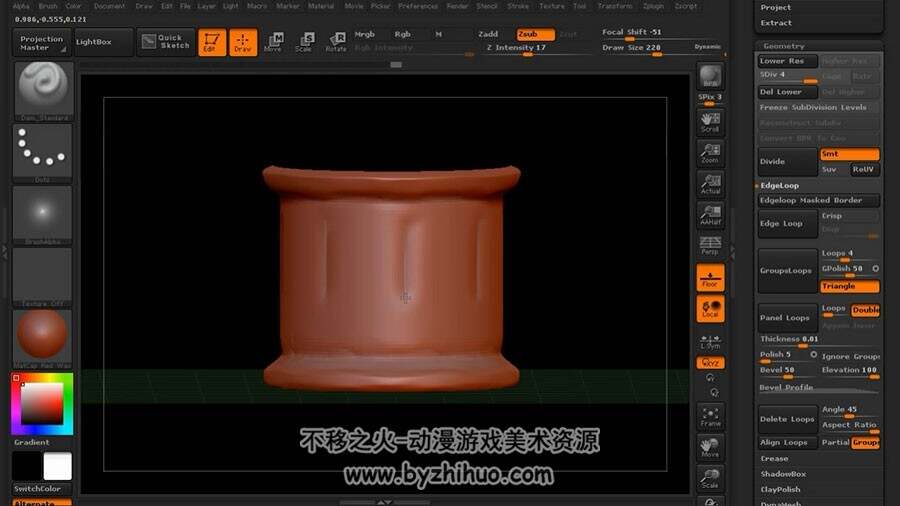The width and height of the screenshot is (900, 506).
Task: Adjust the SDiv subdivision level slider
Action: tap(787, 76)
